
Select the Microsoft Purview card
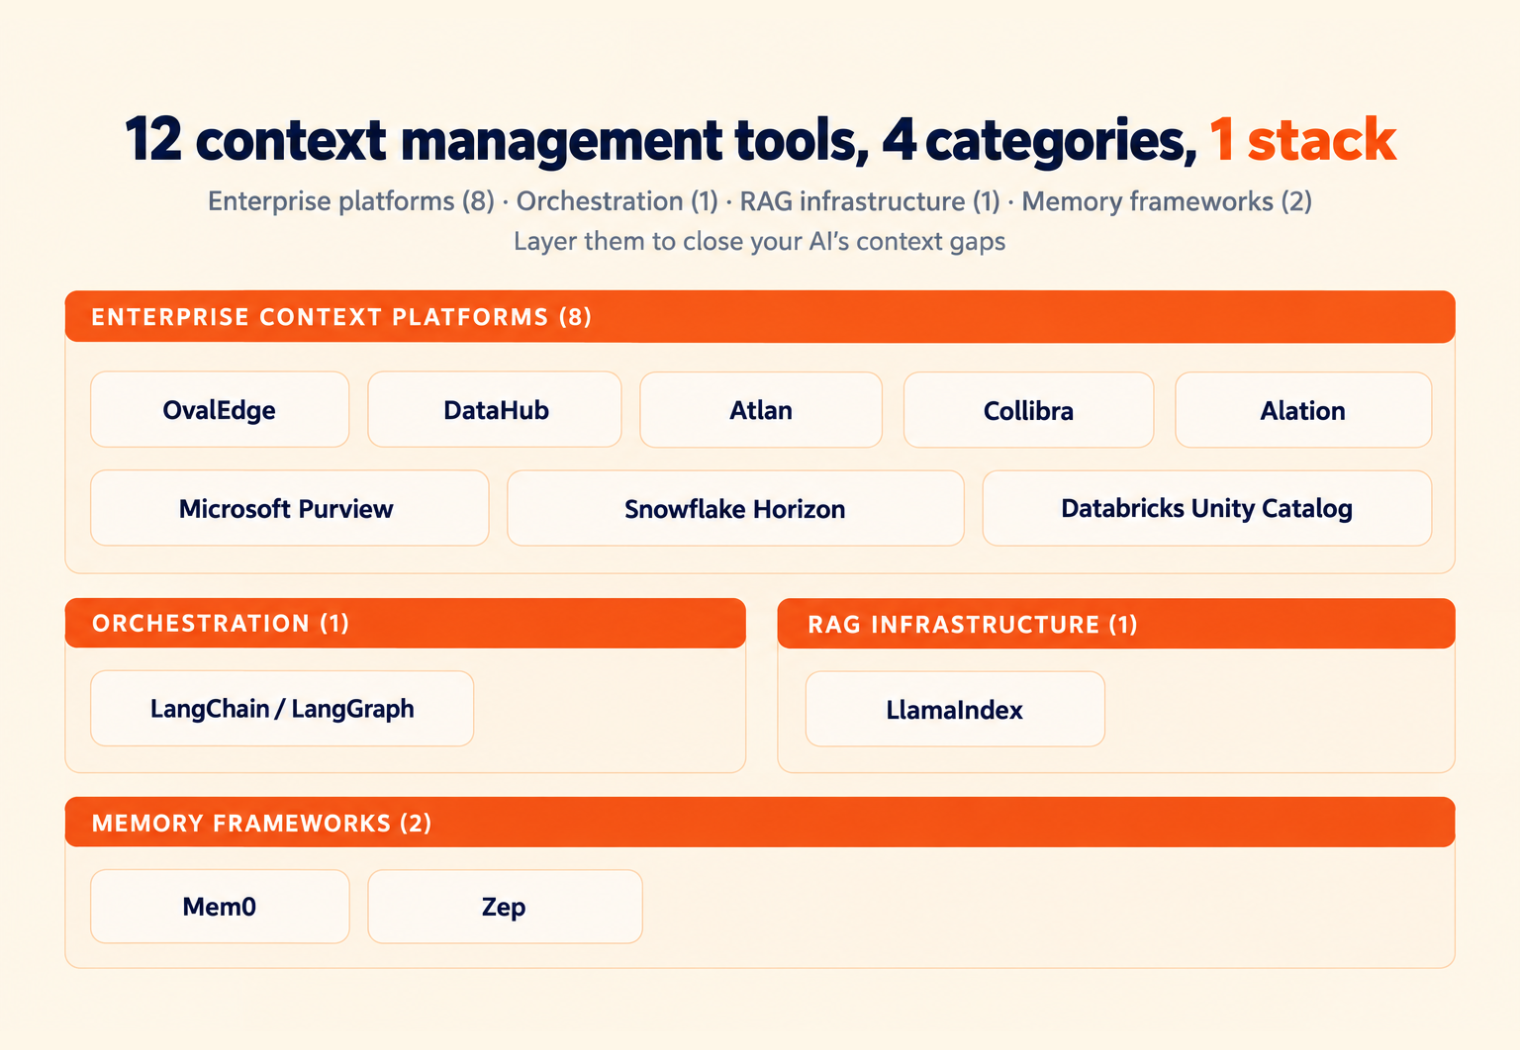point(290,508)
